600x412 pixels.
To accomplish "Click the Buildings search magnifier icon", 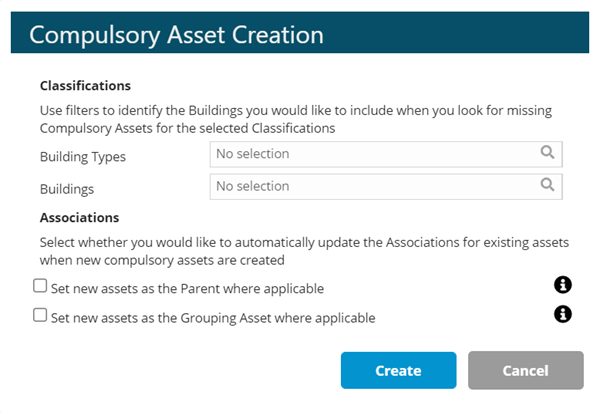I will pos(547,185).
